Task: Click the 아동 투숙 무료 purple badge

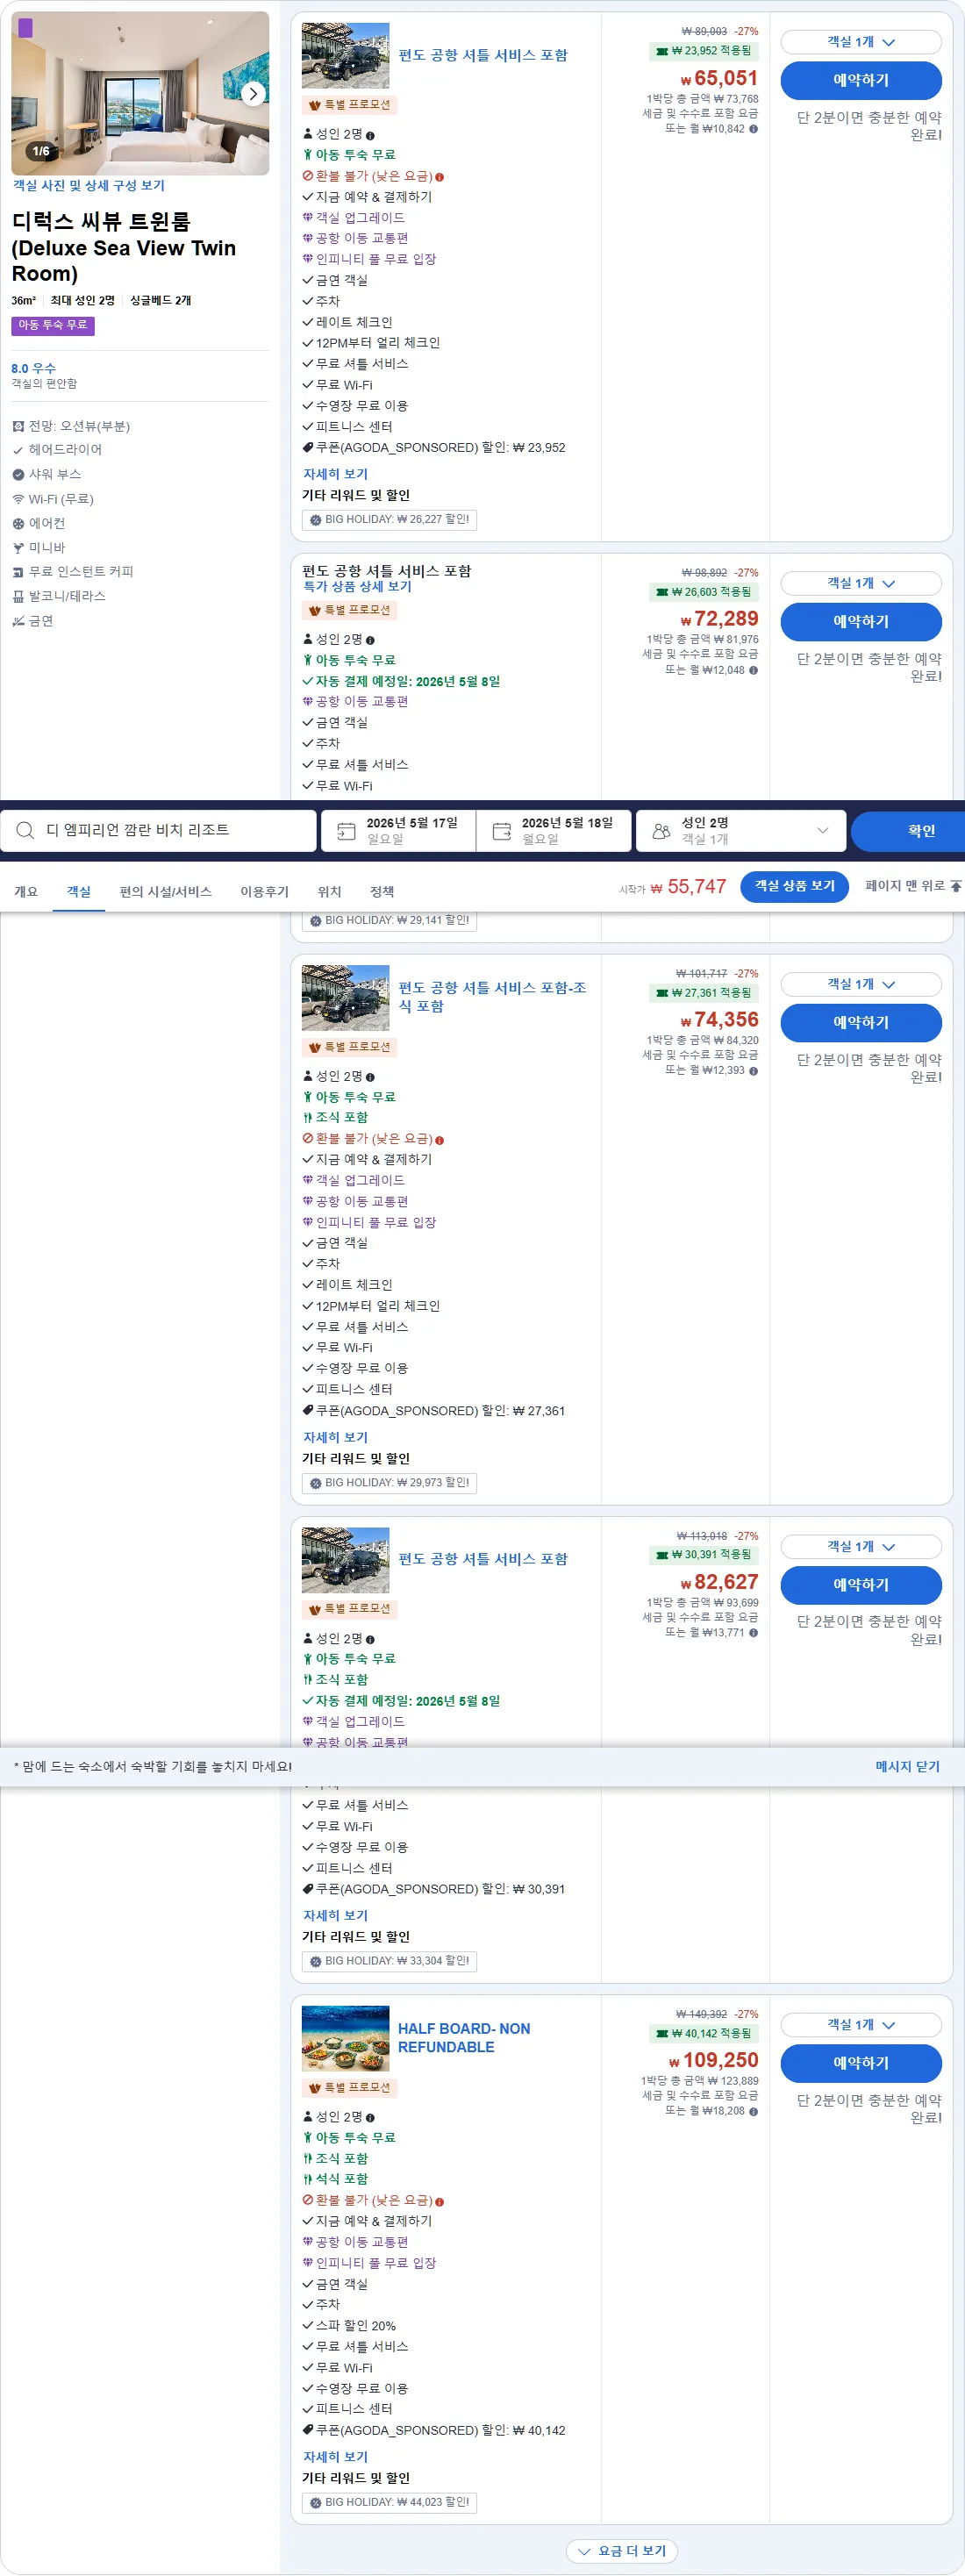Action: click(53, 325)
